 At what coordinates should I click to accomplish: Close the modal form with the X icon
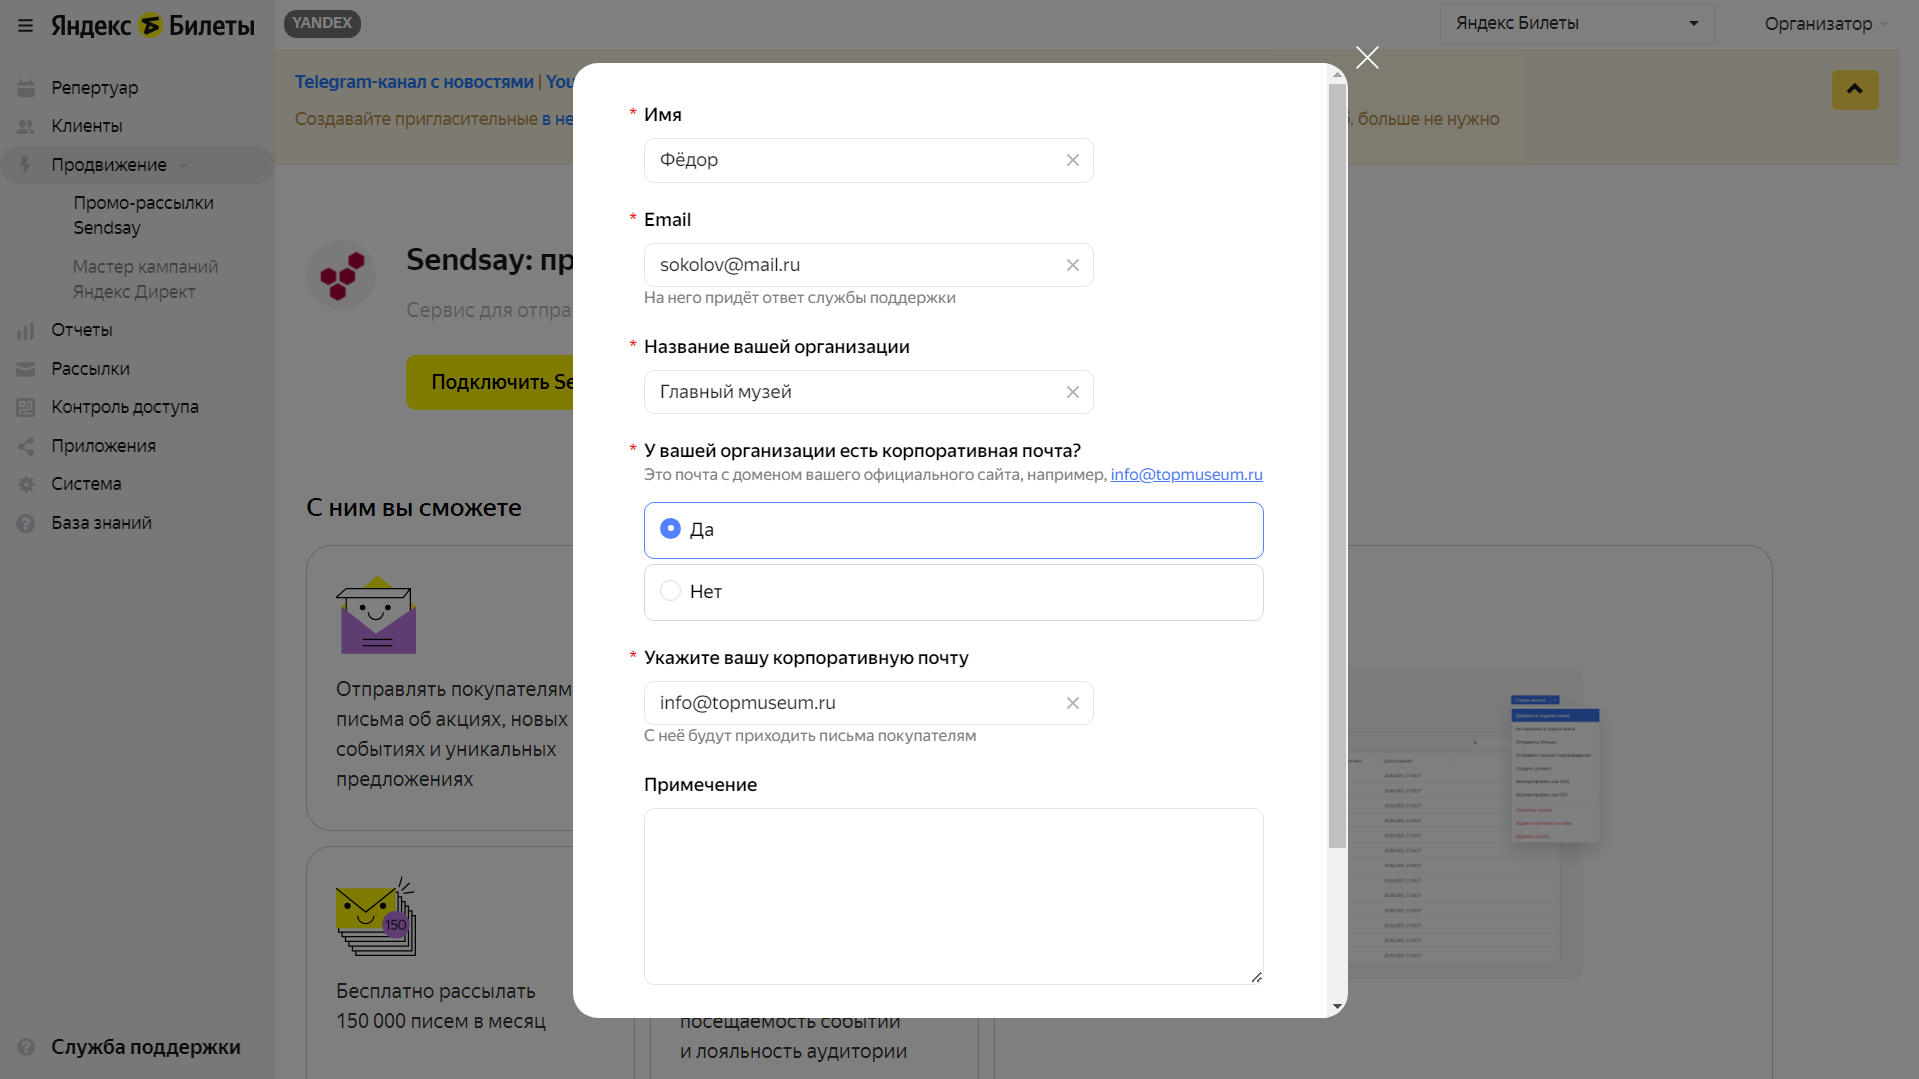click(x=1366, y=58)
